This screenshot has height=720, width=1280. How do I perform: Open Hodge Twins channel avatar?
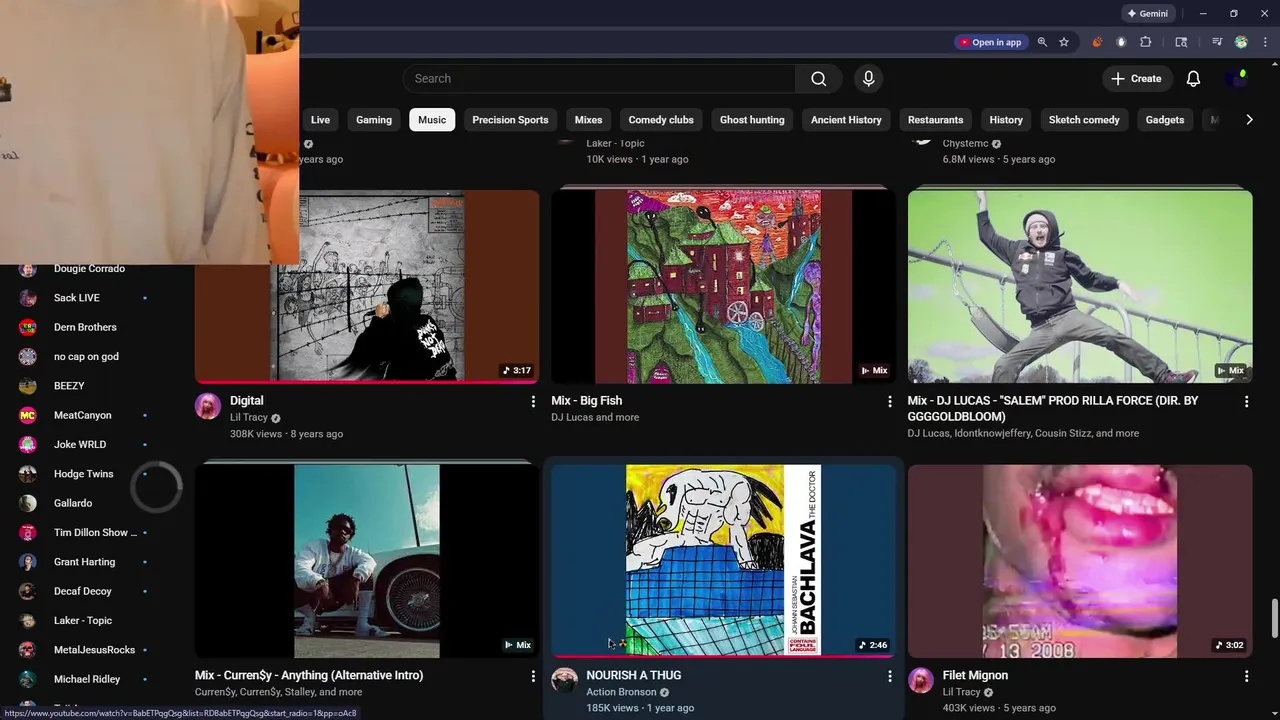(x=28, y=474)
